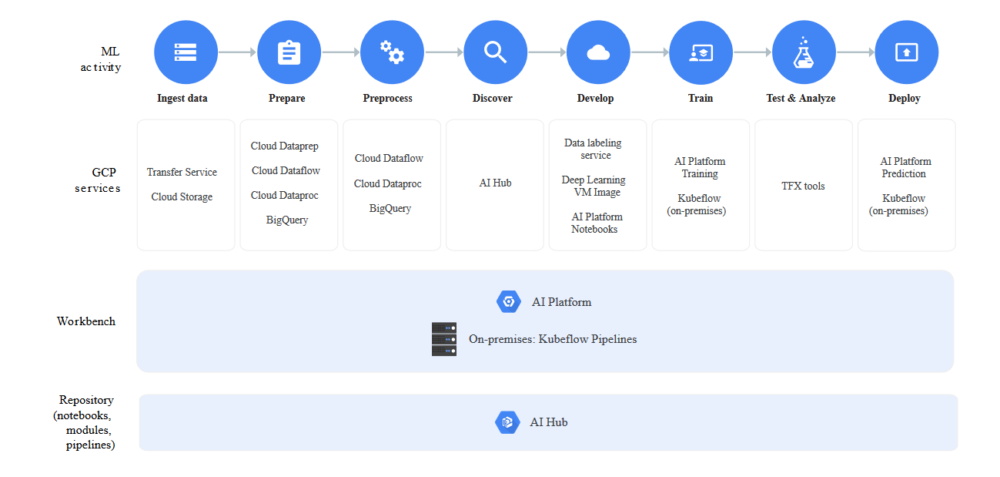This screenshot has width=1000, height=477.
Task: Click the AI Hub logo in Repository
Action: click(x=508, y=422)
